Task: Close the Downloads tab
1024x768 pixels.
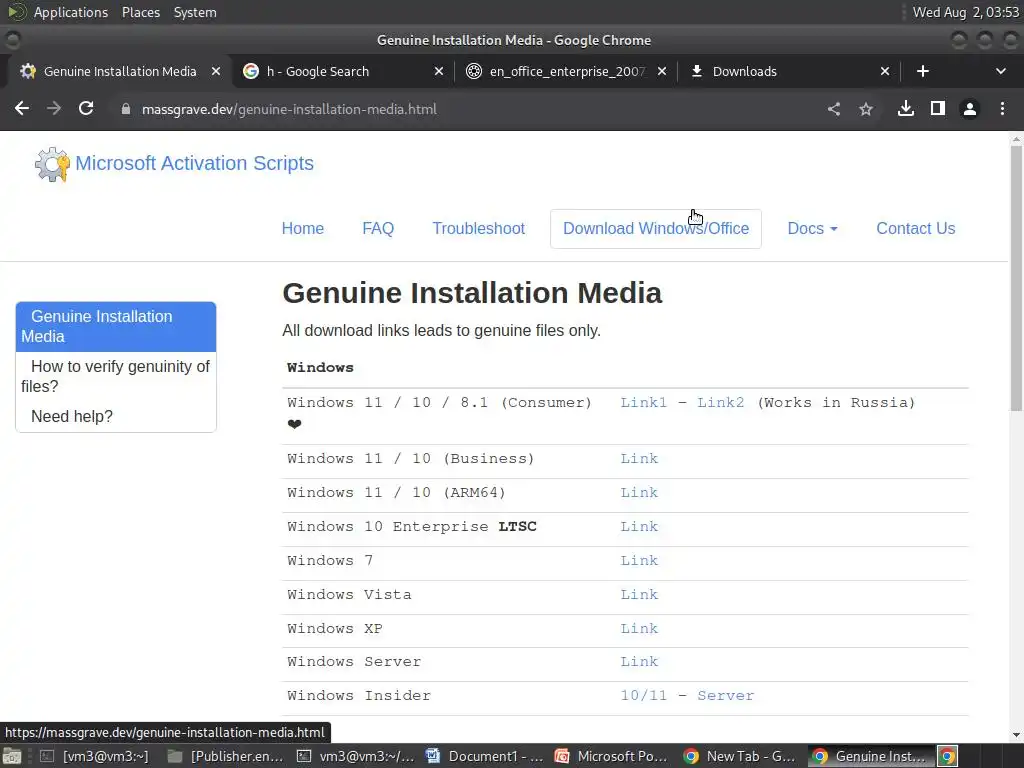Action: (x=885, y=71)
